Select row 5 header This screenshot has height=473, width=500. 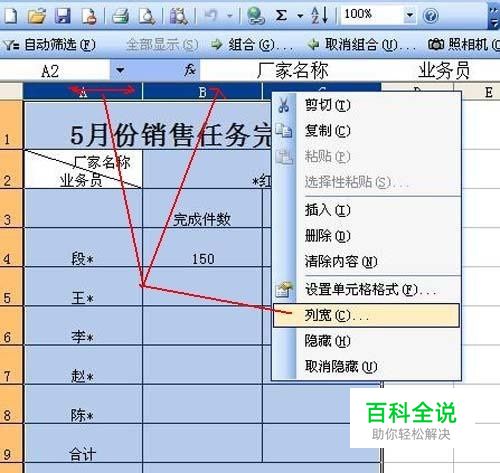11,287
